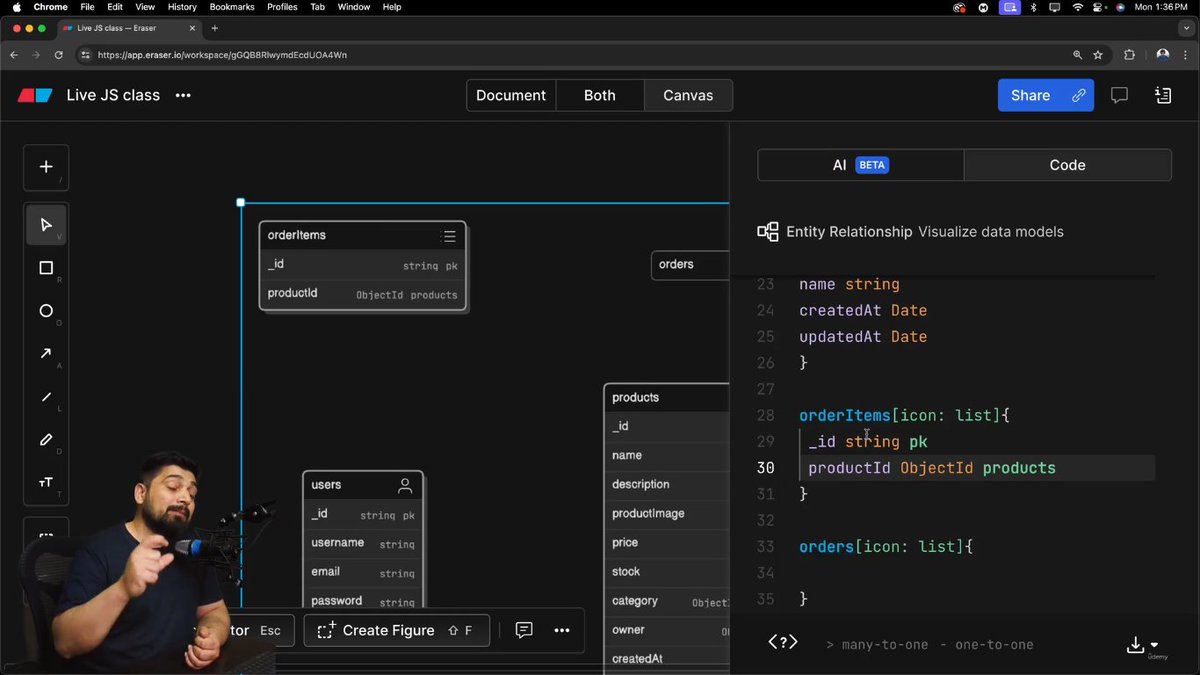1200x675 pixels.
Task: Open the Profiles menu
Action: 282,7
